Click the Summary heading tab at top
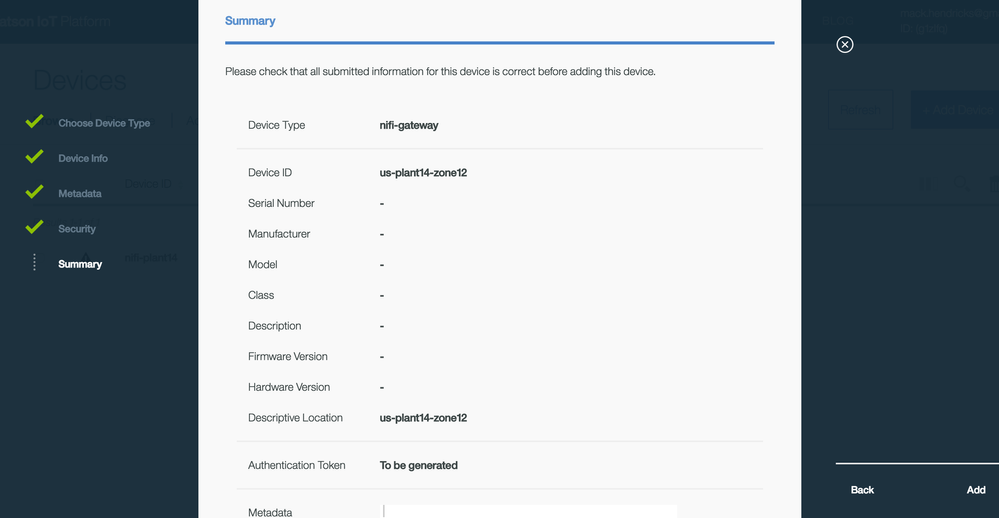Viewport: 999px width, 518px height. [x=250, y=21]
